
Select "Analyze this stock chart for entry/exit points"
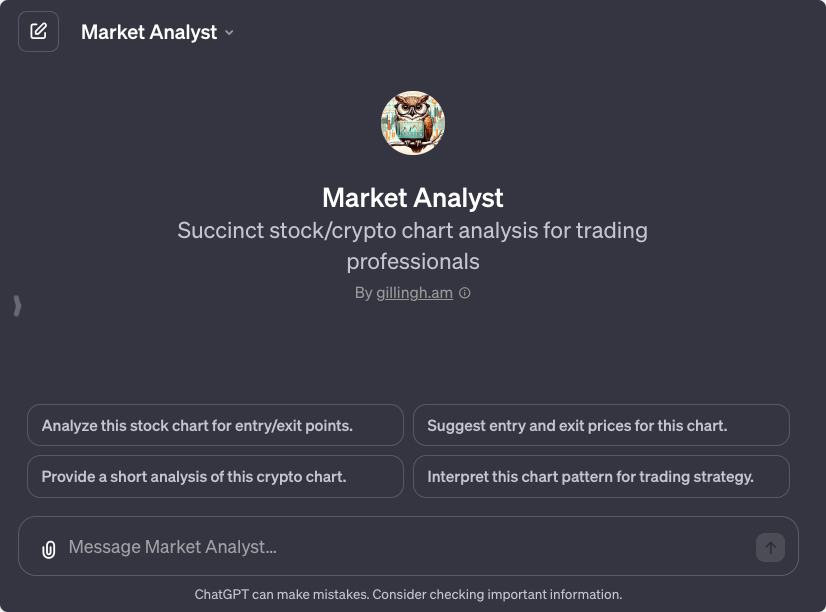coord(216,425)
